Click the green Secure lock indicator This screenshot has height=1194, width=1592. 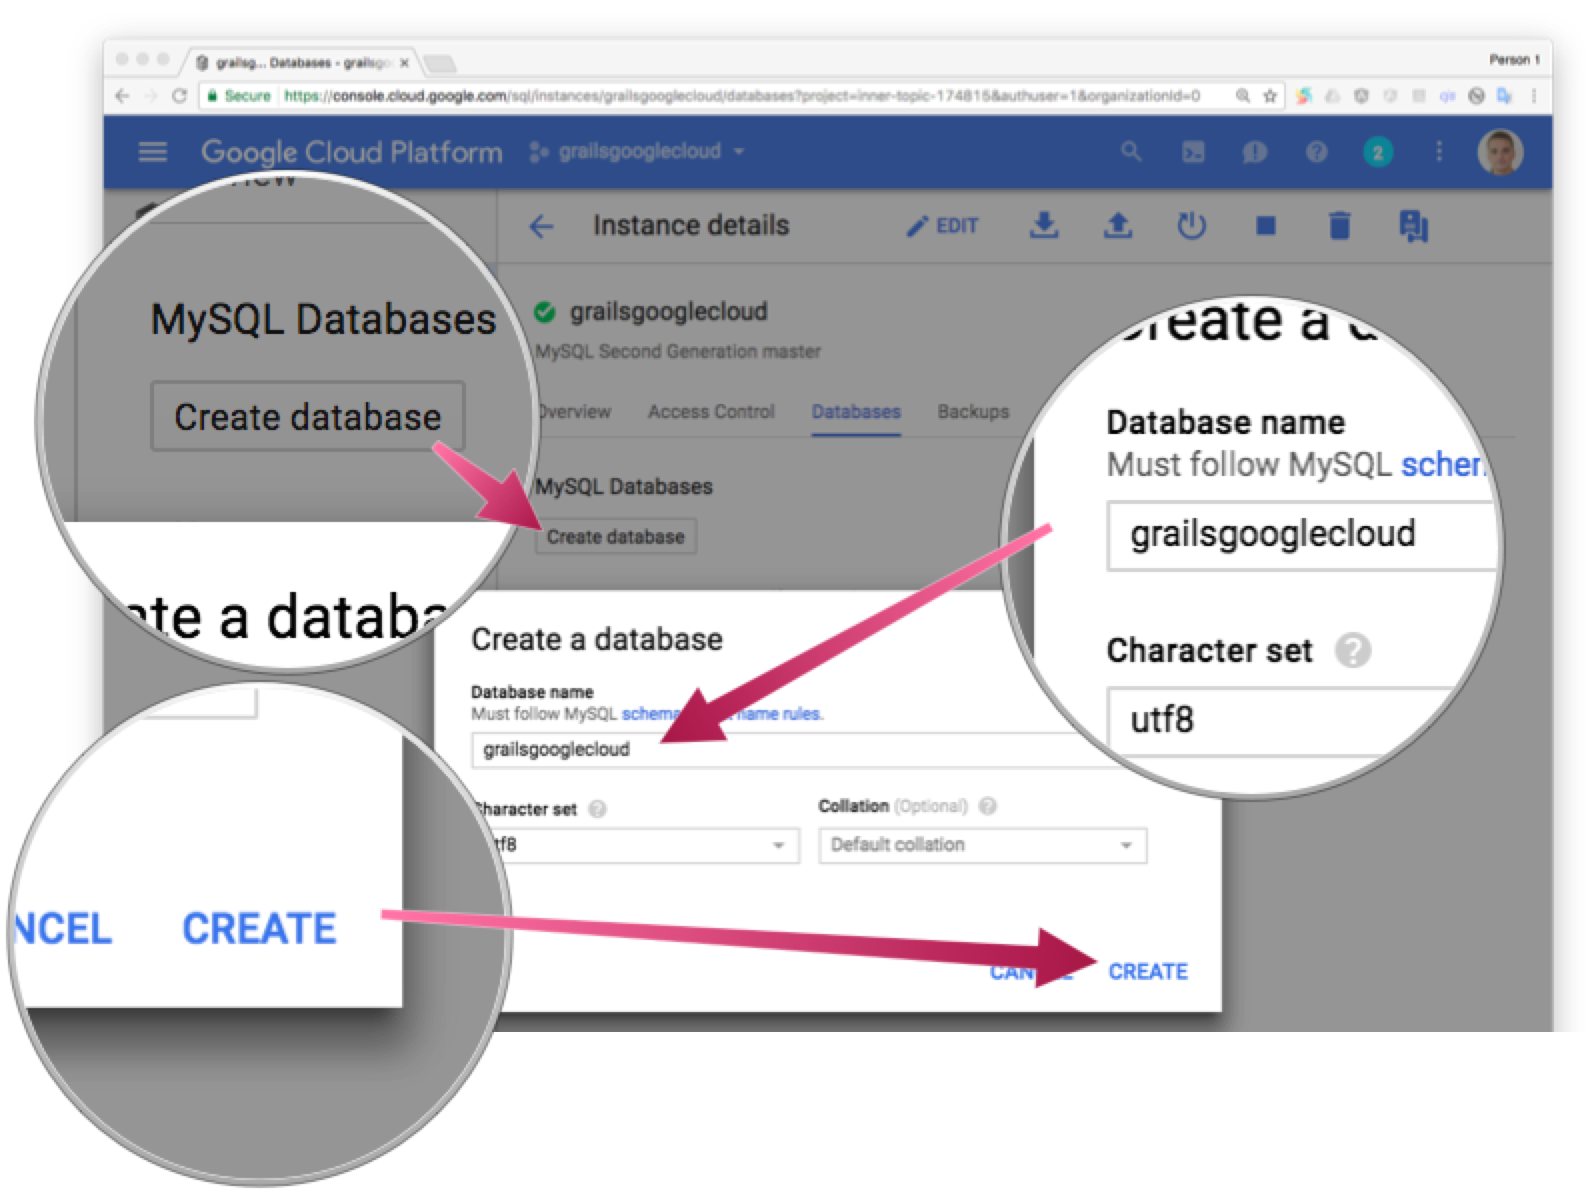[x=238, y=96]
